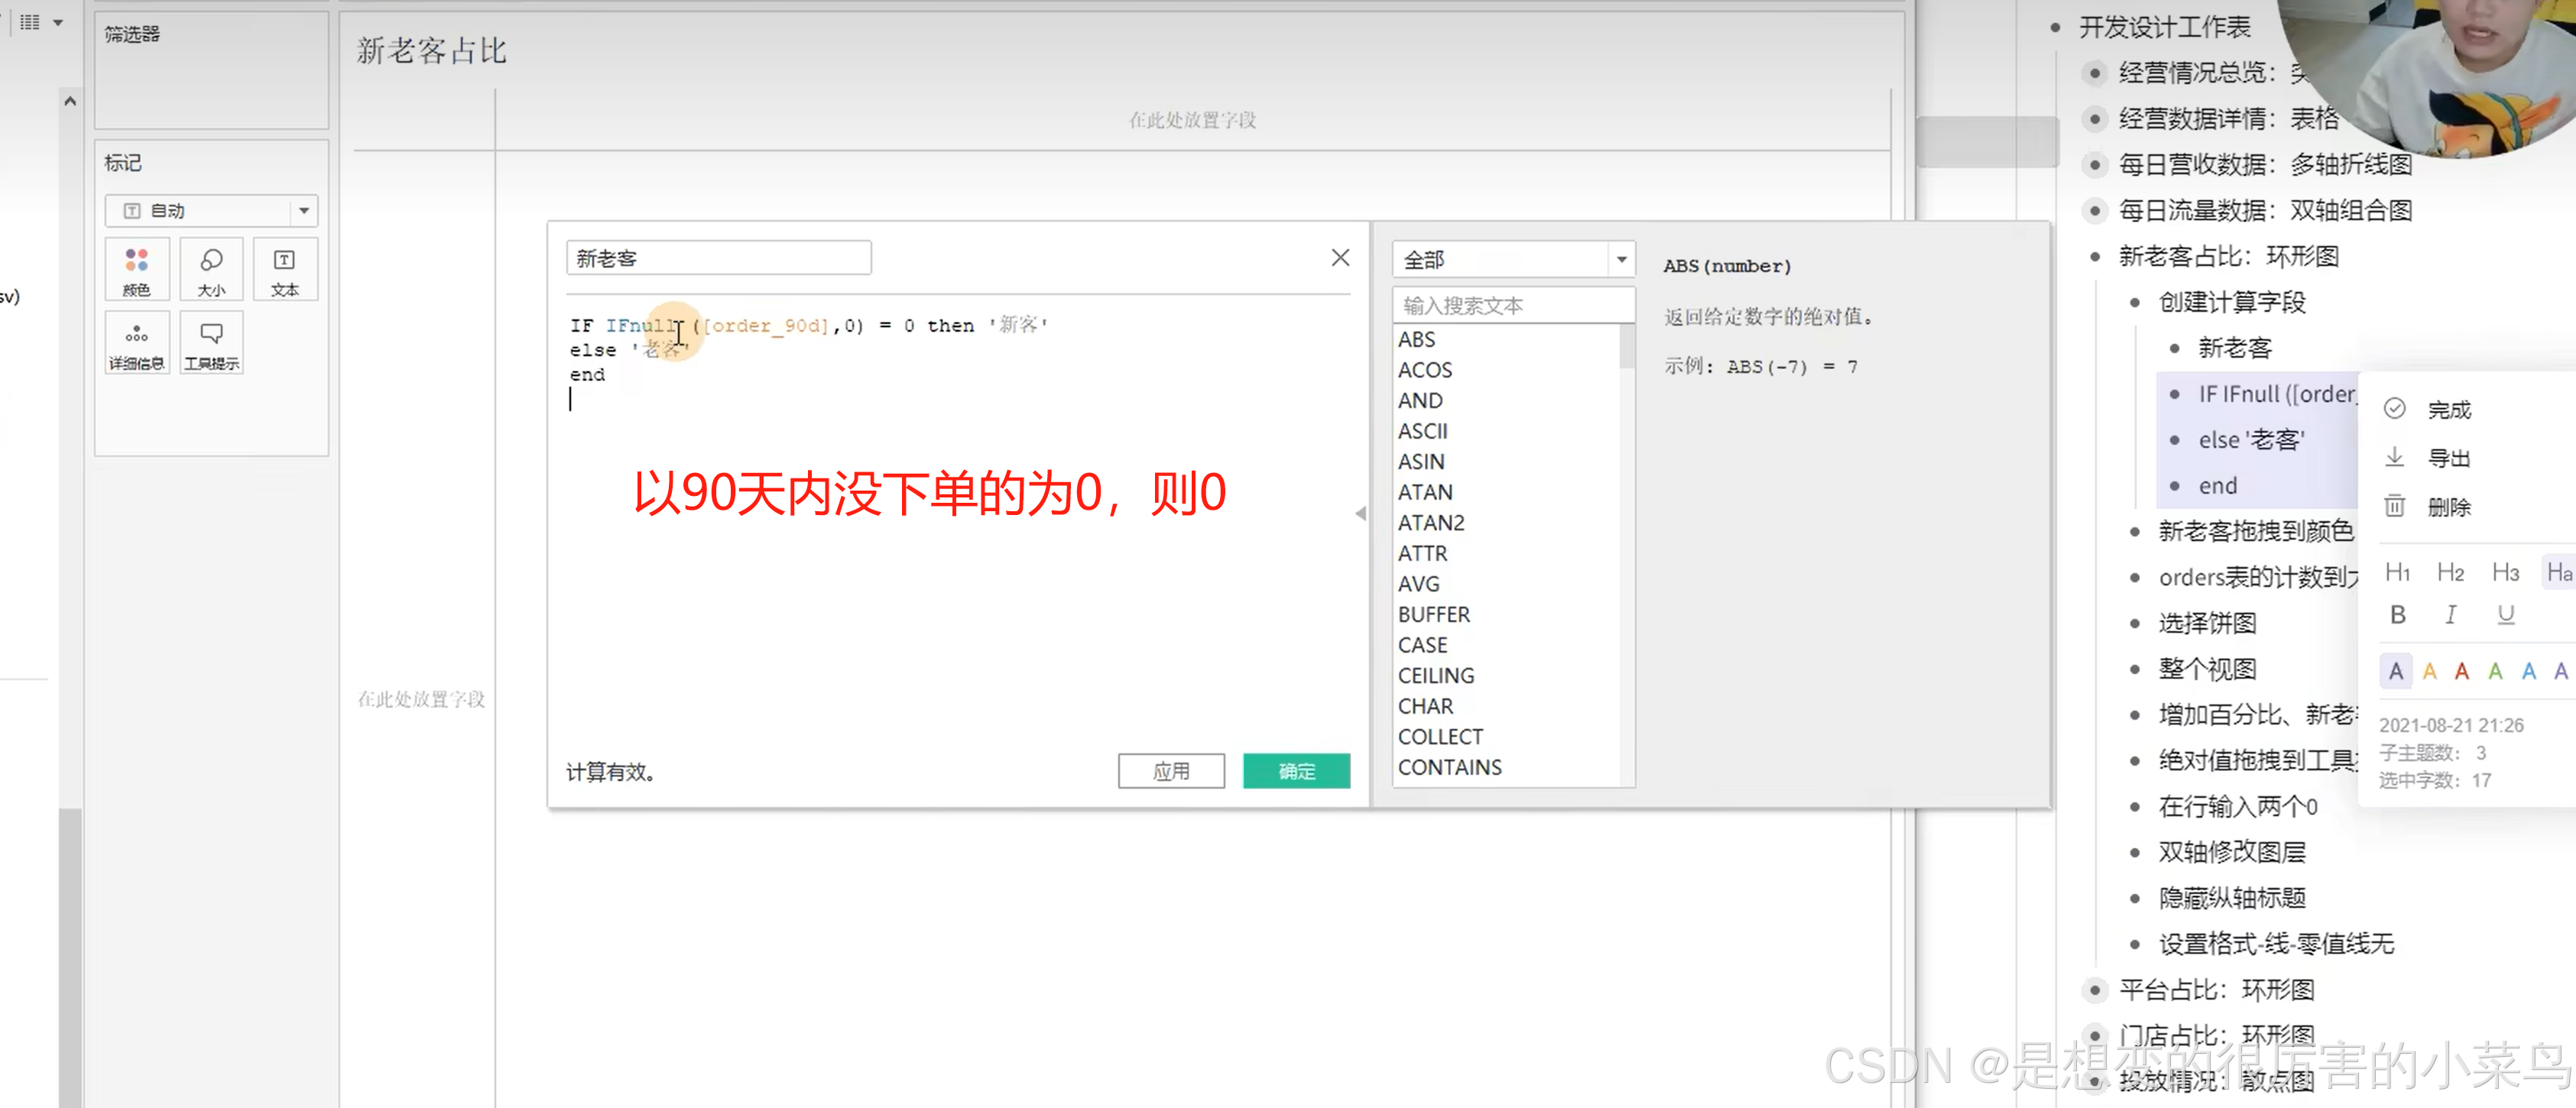Click the italic I formatting icon

tap(2450, 614)
